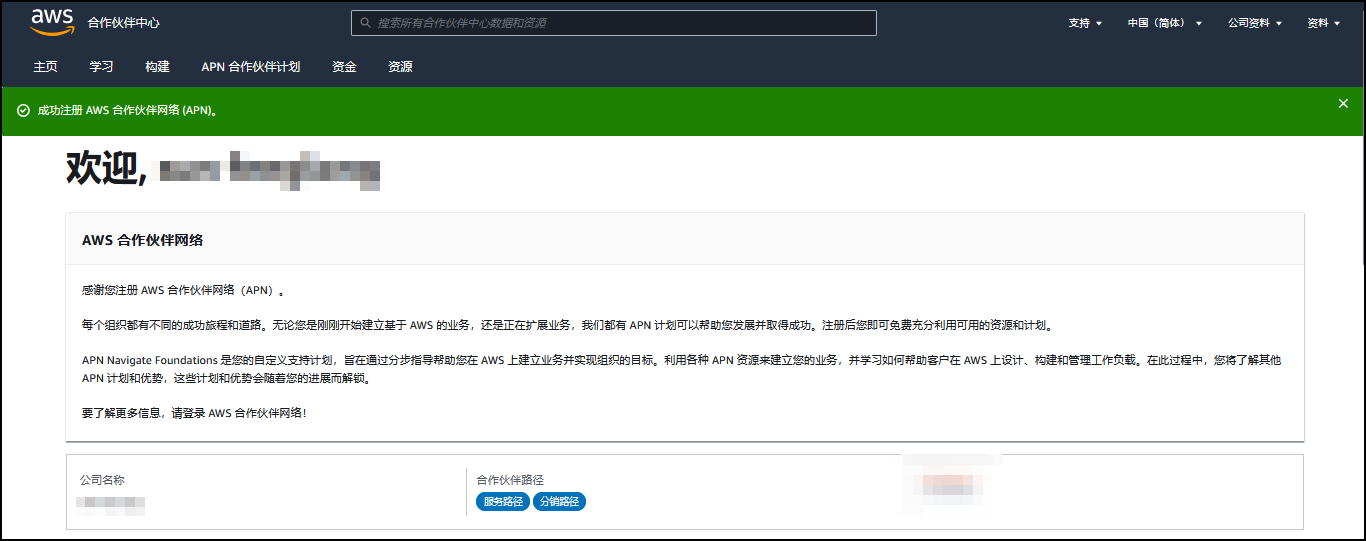Open the 资金 menu
The height and width of the screenshot is (541, 1366).
[x=344, y=67]
